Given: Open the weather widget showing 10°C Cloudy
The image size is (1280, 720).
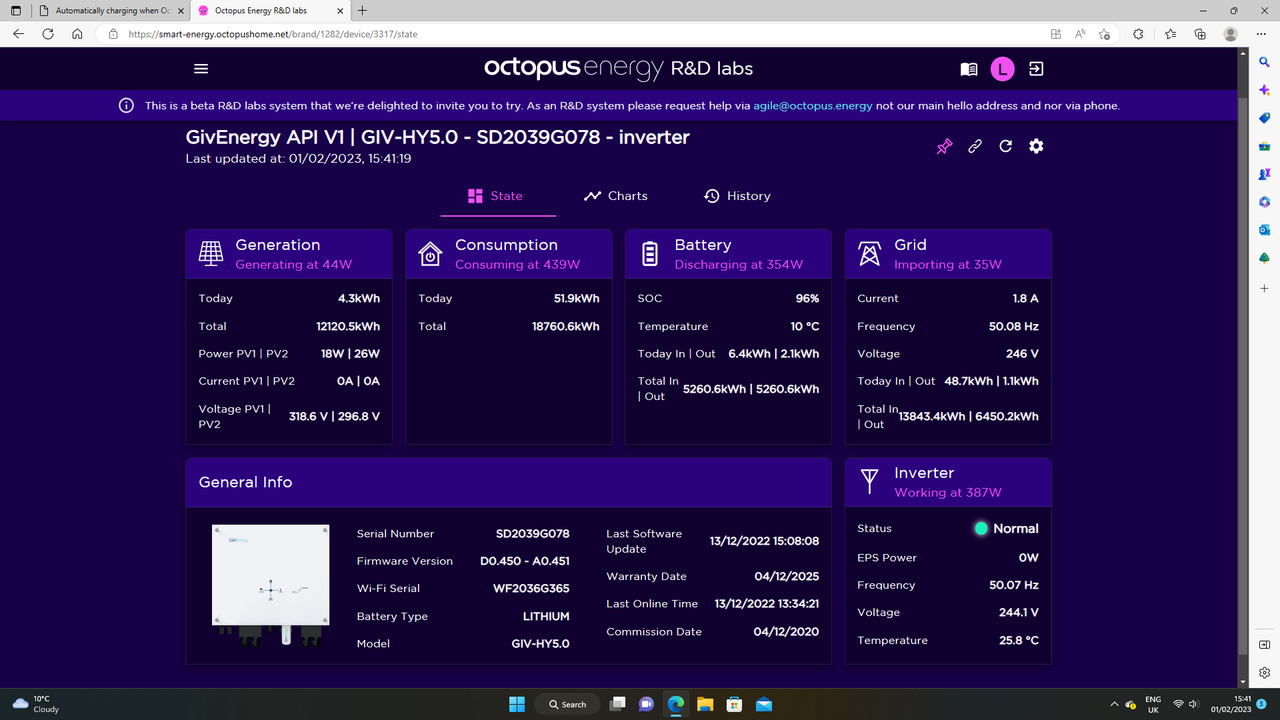Looking at the screenshot, I should [36, 704].
